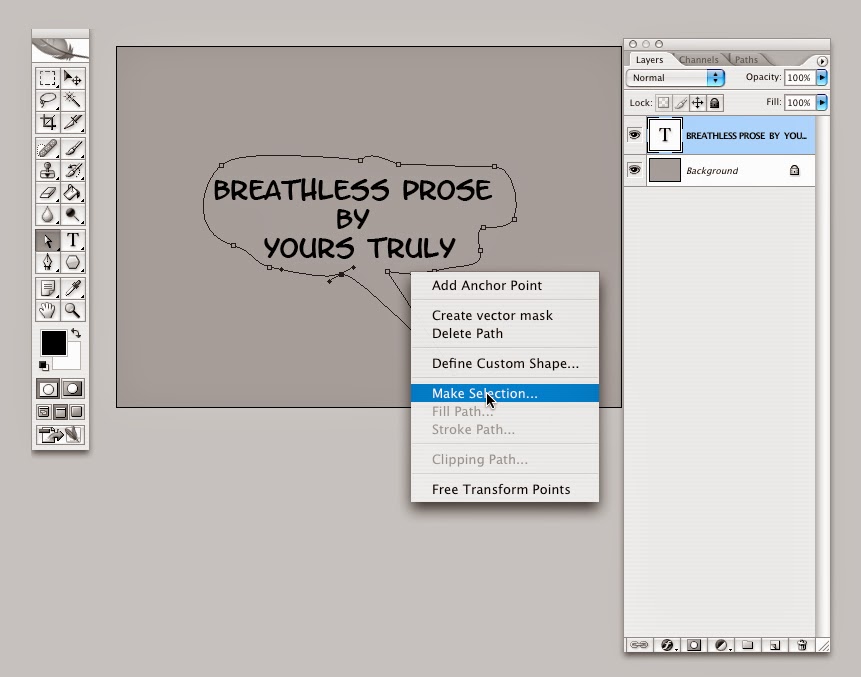Open the Layers palette flyout menu
Screen dimensions: 861x677
point(822,61)
